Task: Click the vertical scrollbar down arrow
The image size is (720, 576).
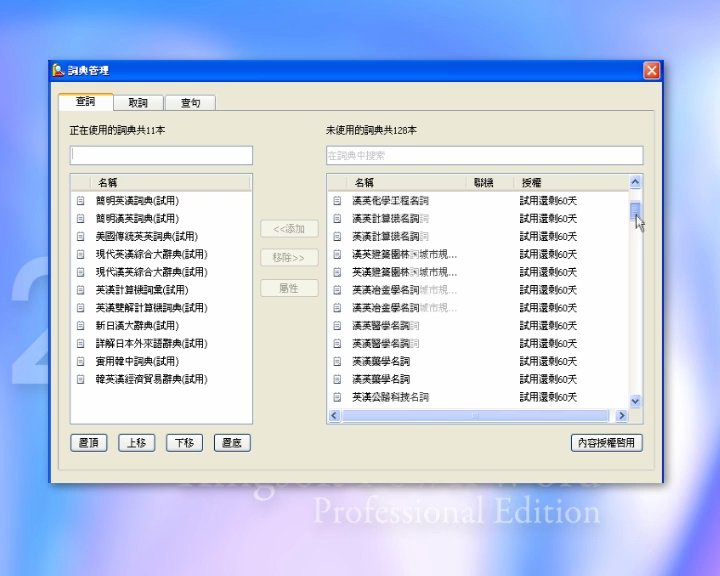Action: coord(635,401)
